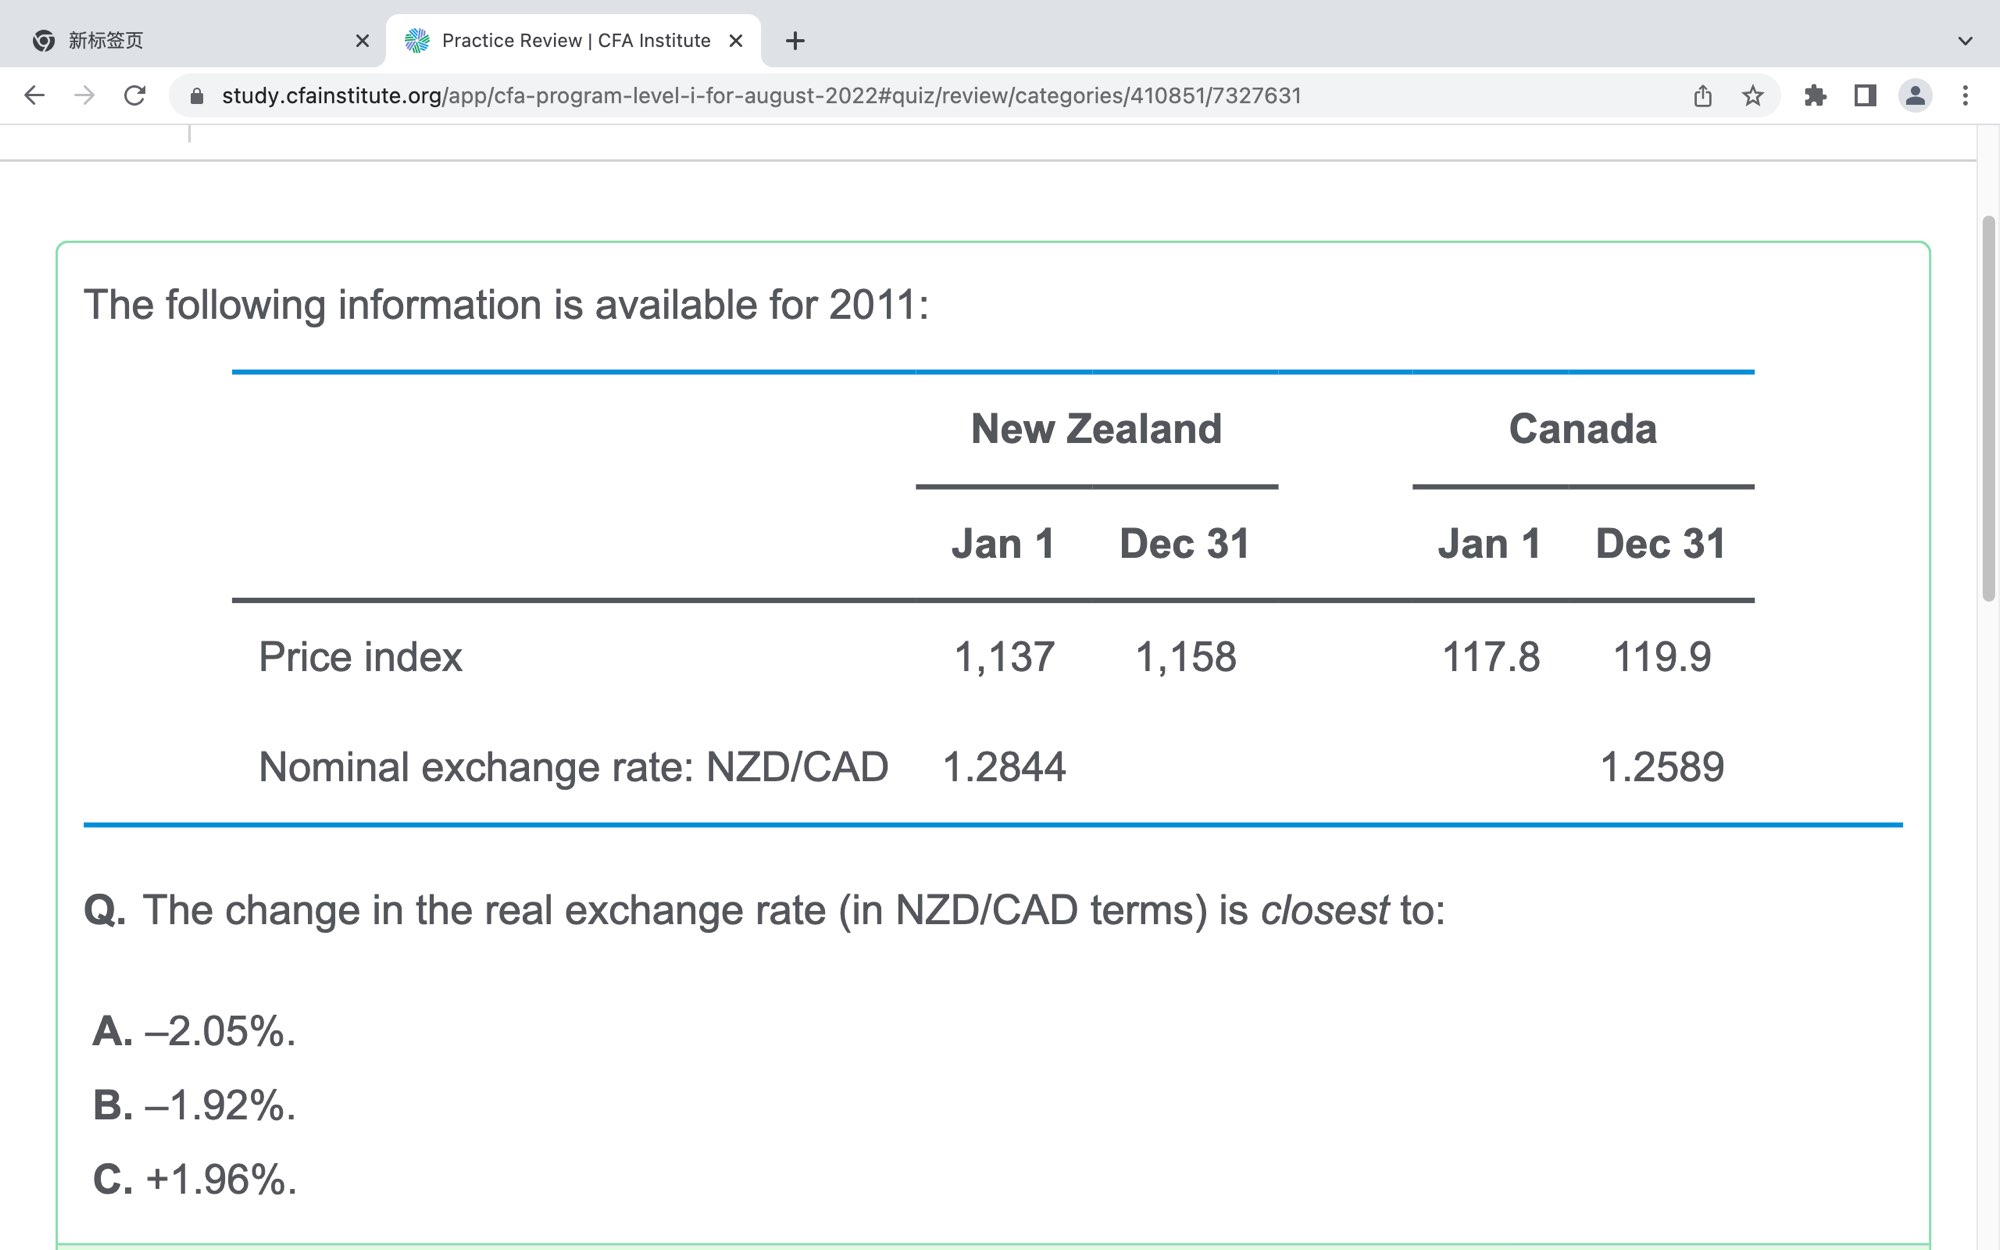
Task: Toggle the browser side panel
Action: click(1865, 96)
